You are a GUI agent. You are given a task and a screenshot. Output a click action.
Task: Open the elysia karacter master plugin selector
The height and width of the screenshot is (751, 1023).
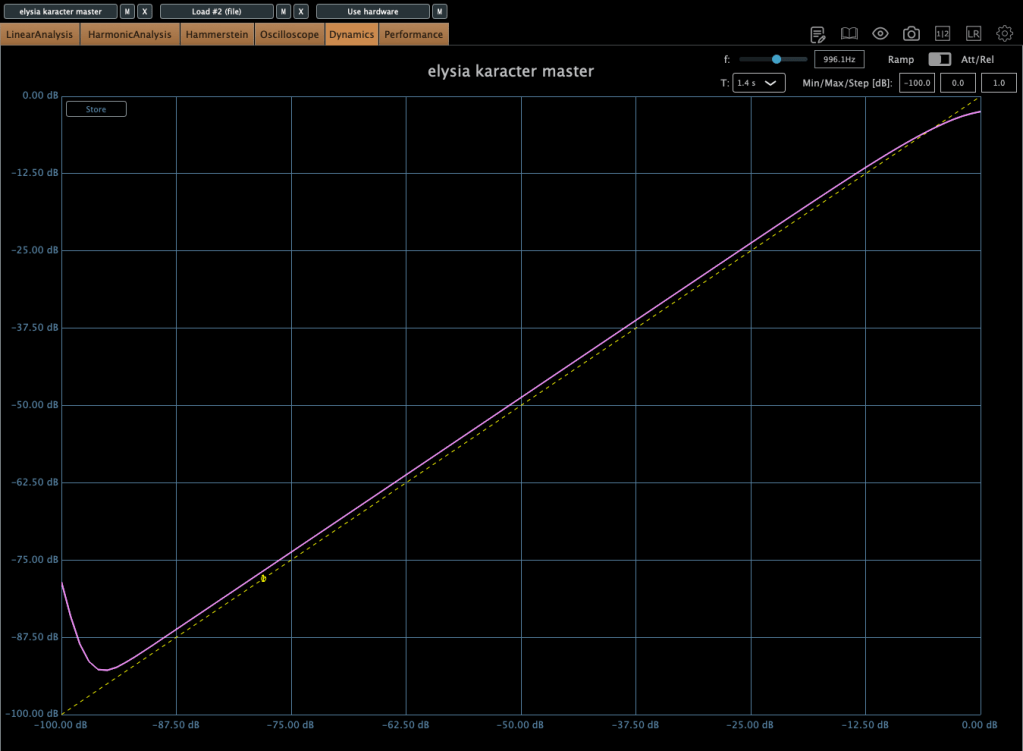pyautogui.click(x=61, y=12)
